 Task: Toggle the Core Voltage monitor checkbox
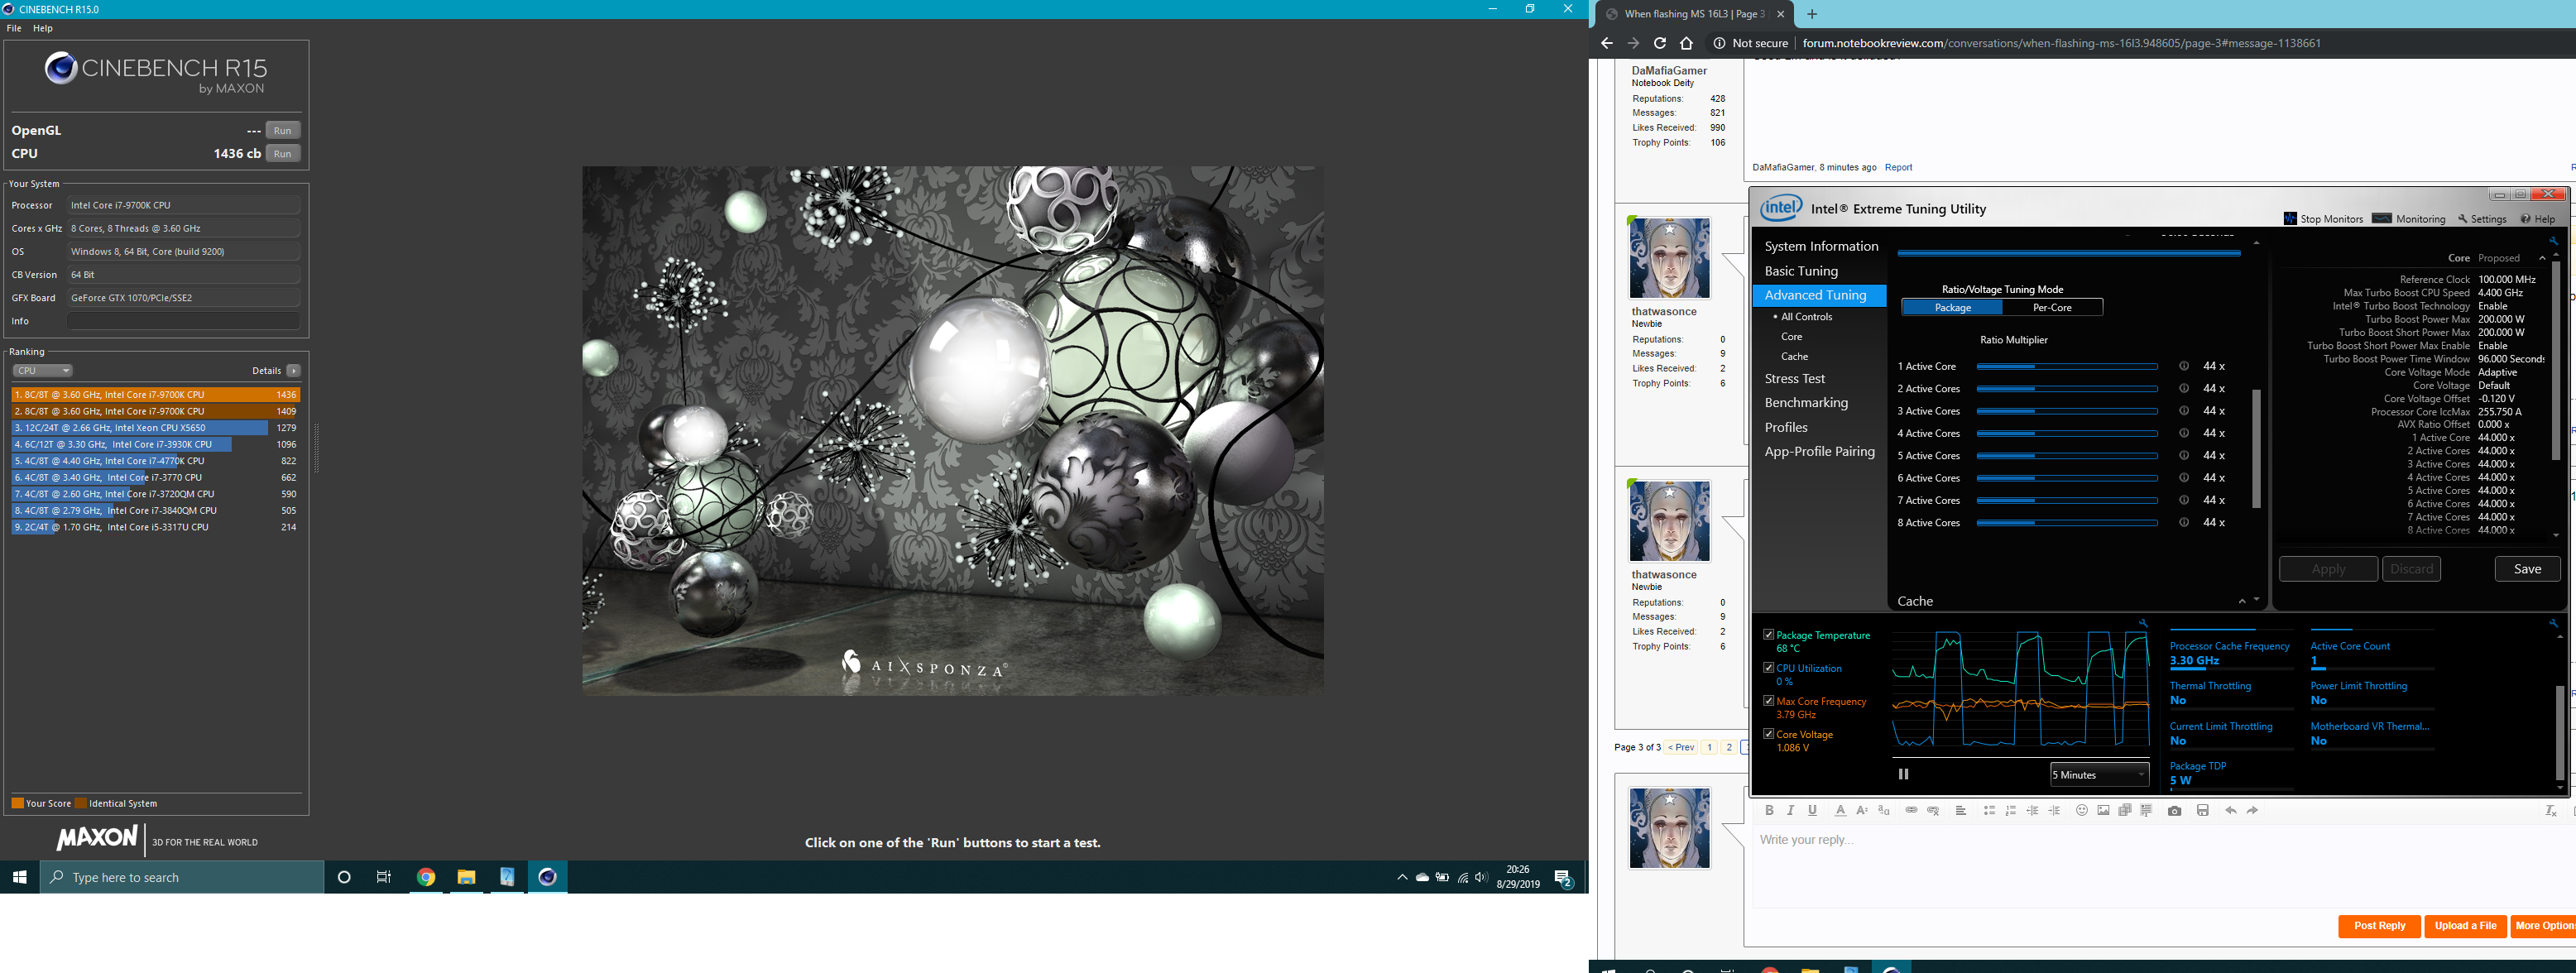click(x=1768, y=734)
